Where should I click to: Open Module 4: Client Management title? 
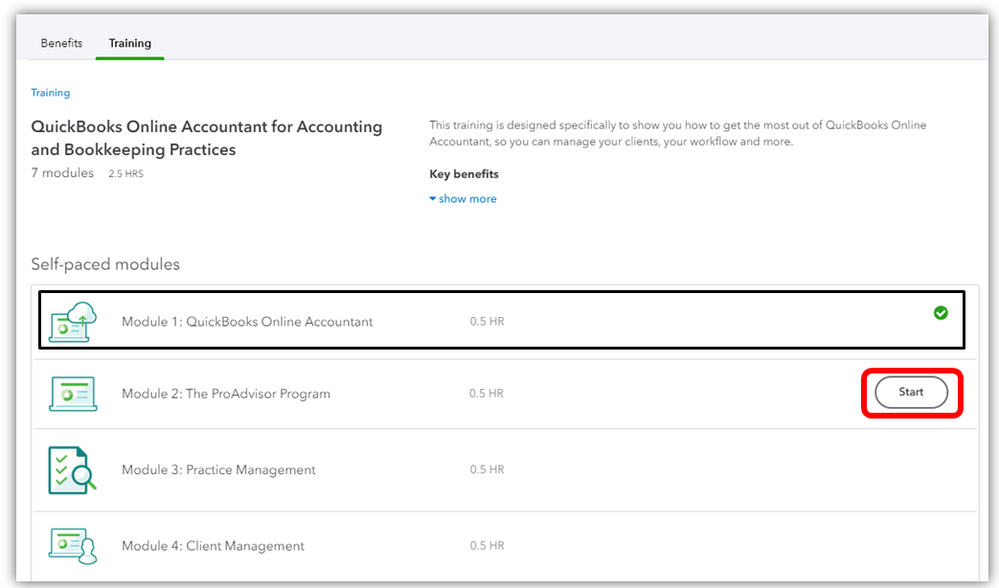point(213,546)
